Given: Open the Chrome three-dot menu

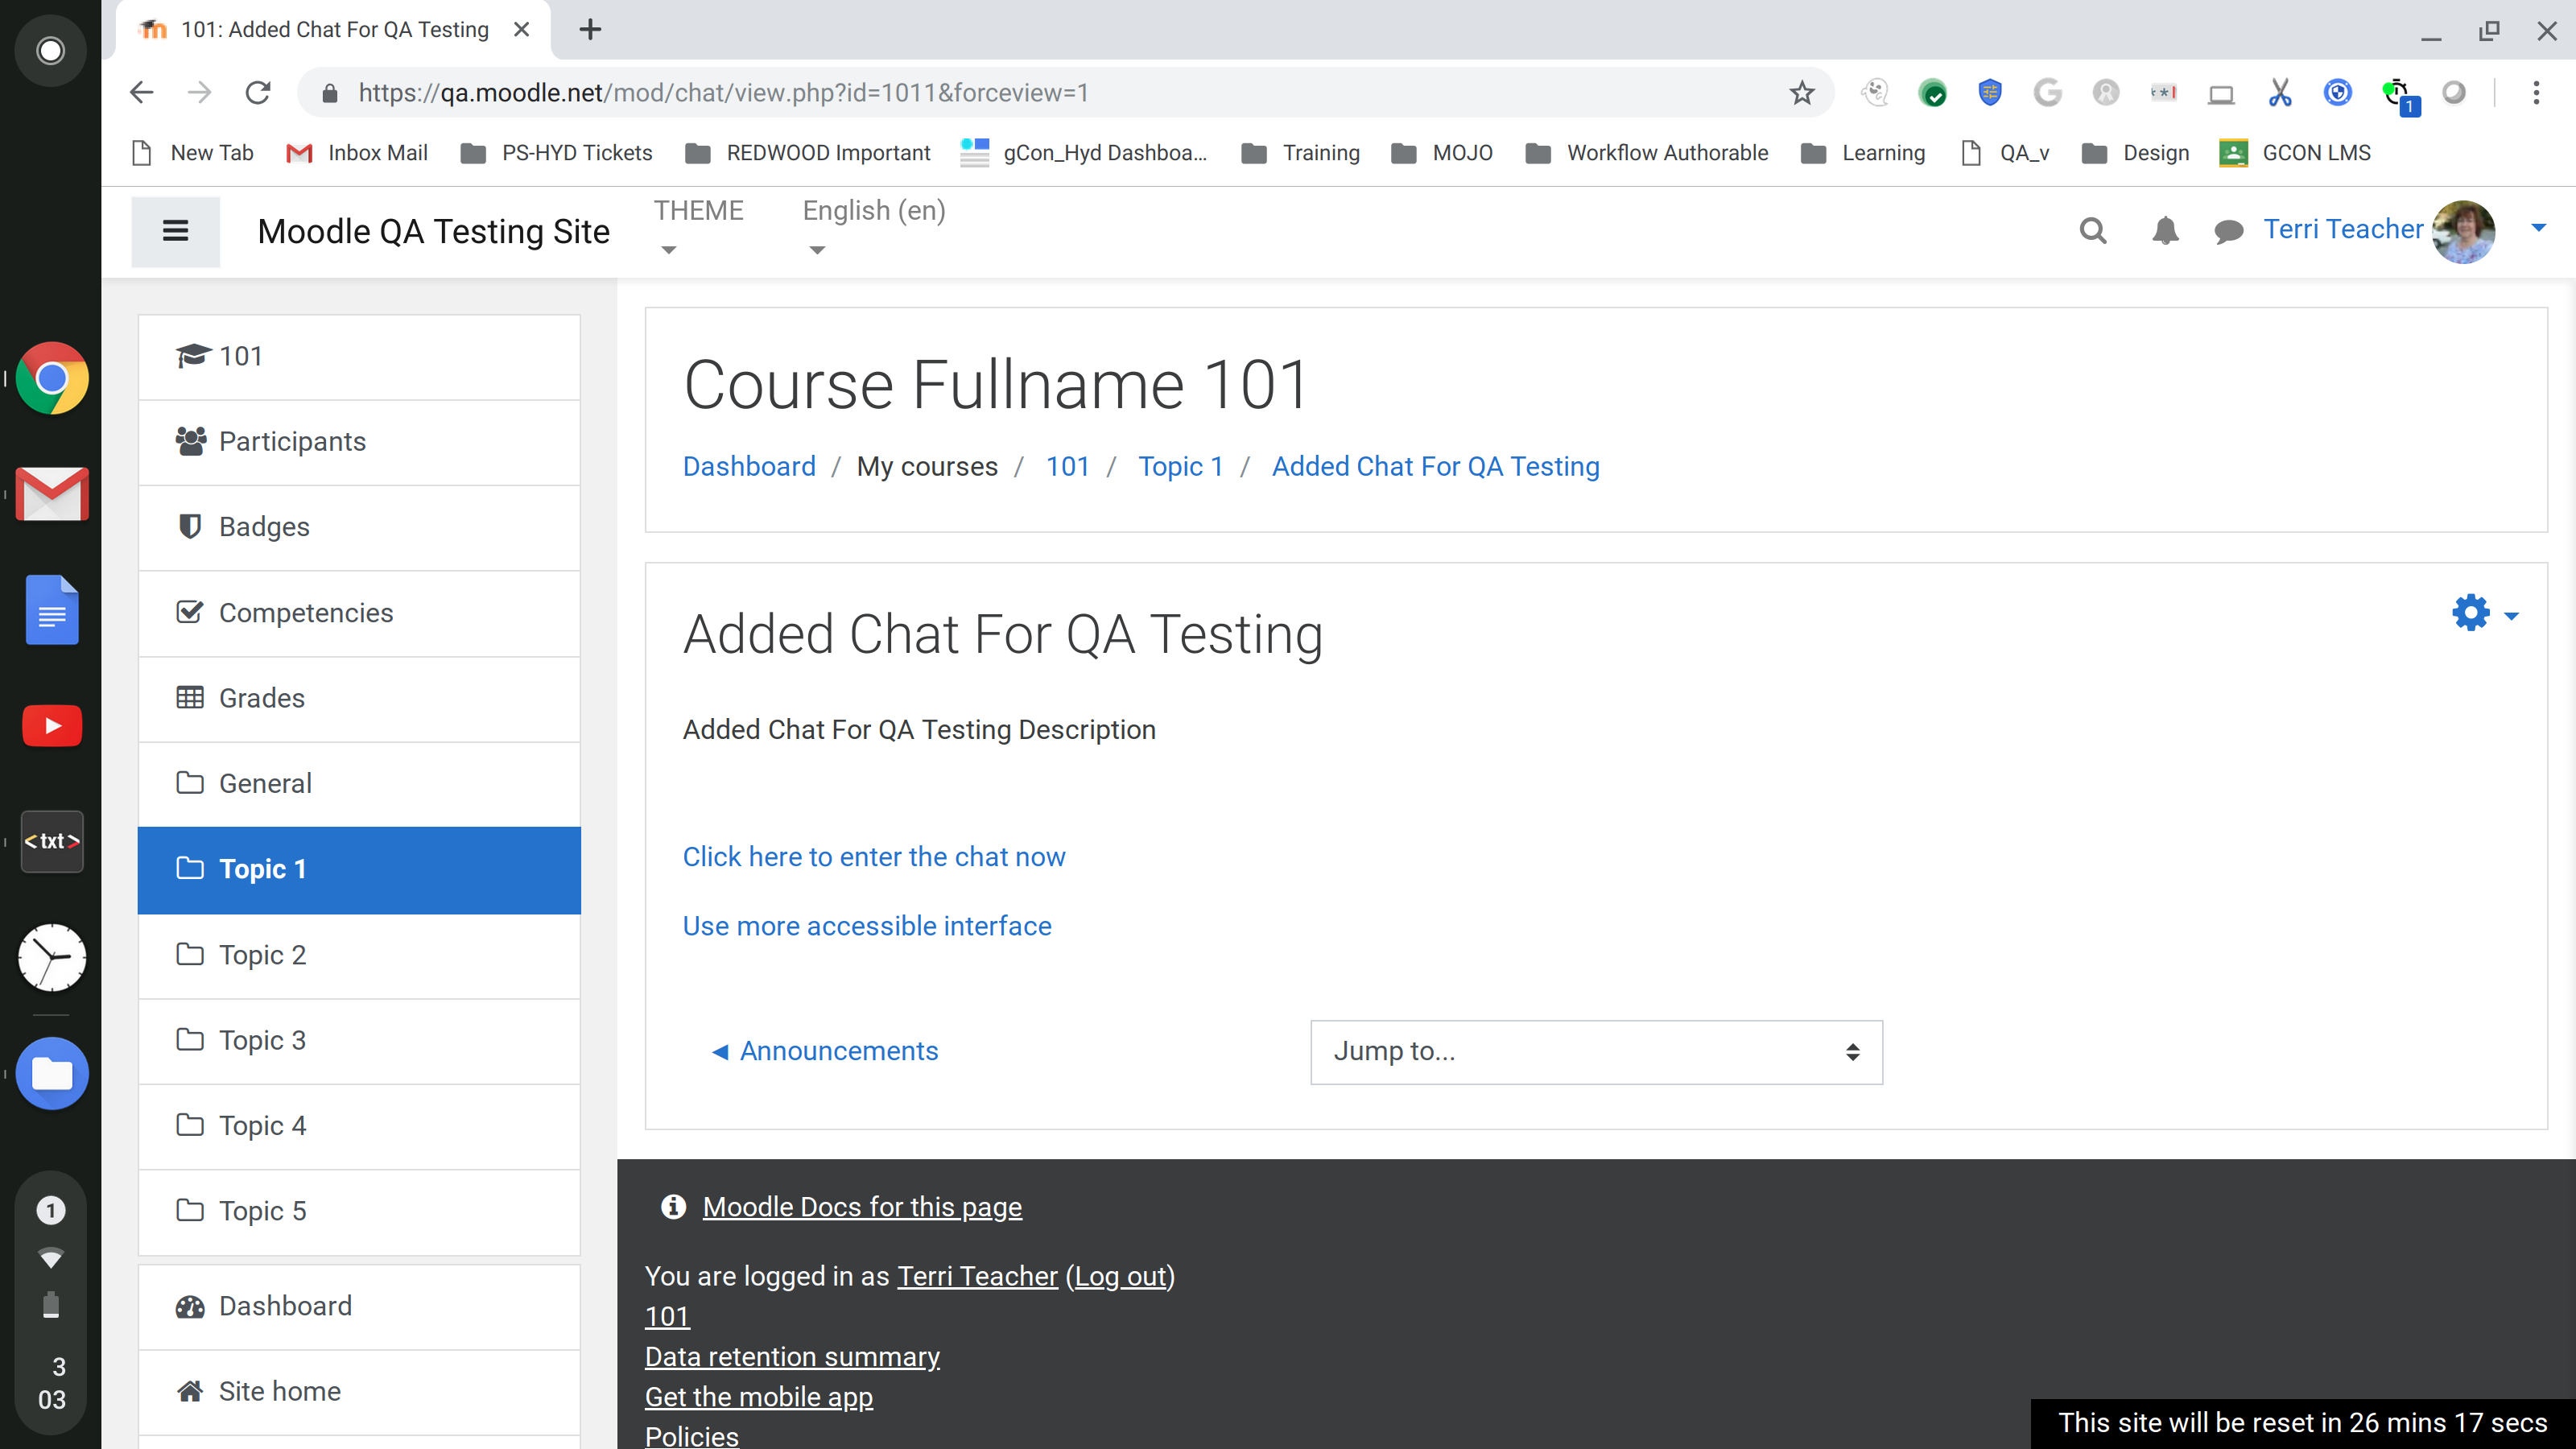Looking at the screenshot, I should [x=2535, y=93].
